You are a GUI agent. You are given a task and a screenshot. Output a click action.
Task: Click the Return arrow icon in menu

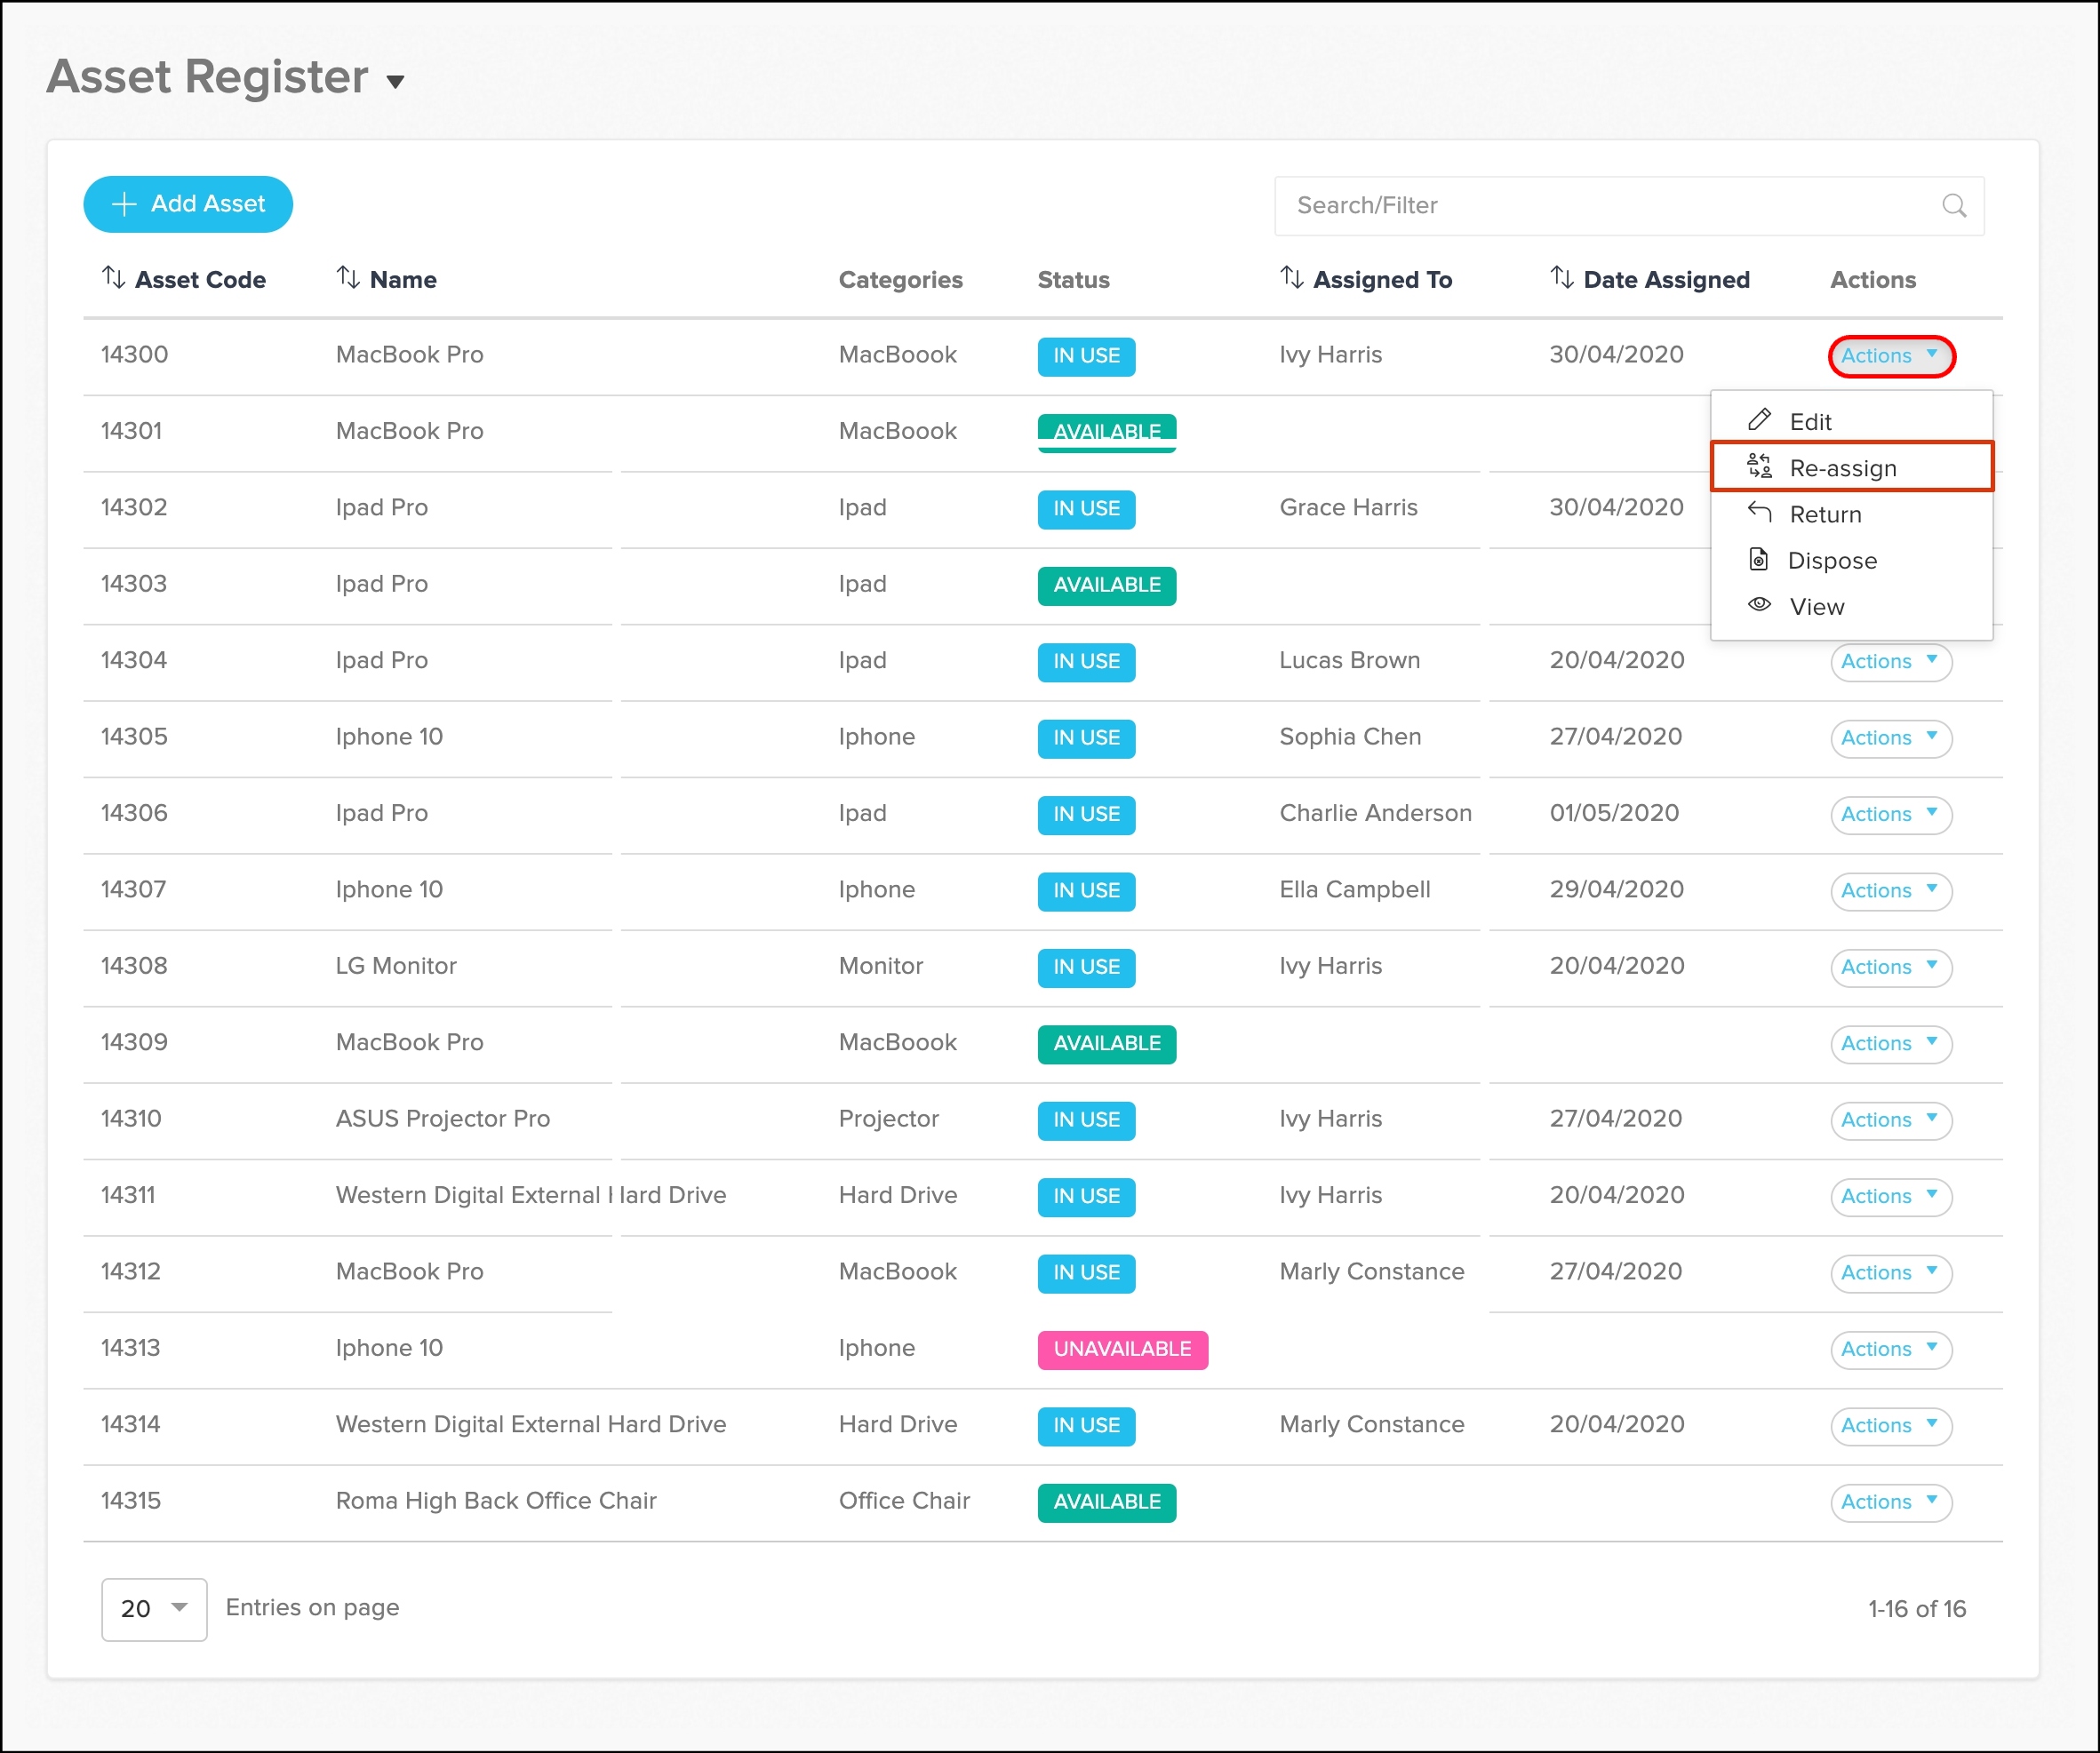[1759, 513]
